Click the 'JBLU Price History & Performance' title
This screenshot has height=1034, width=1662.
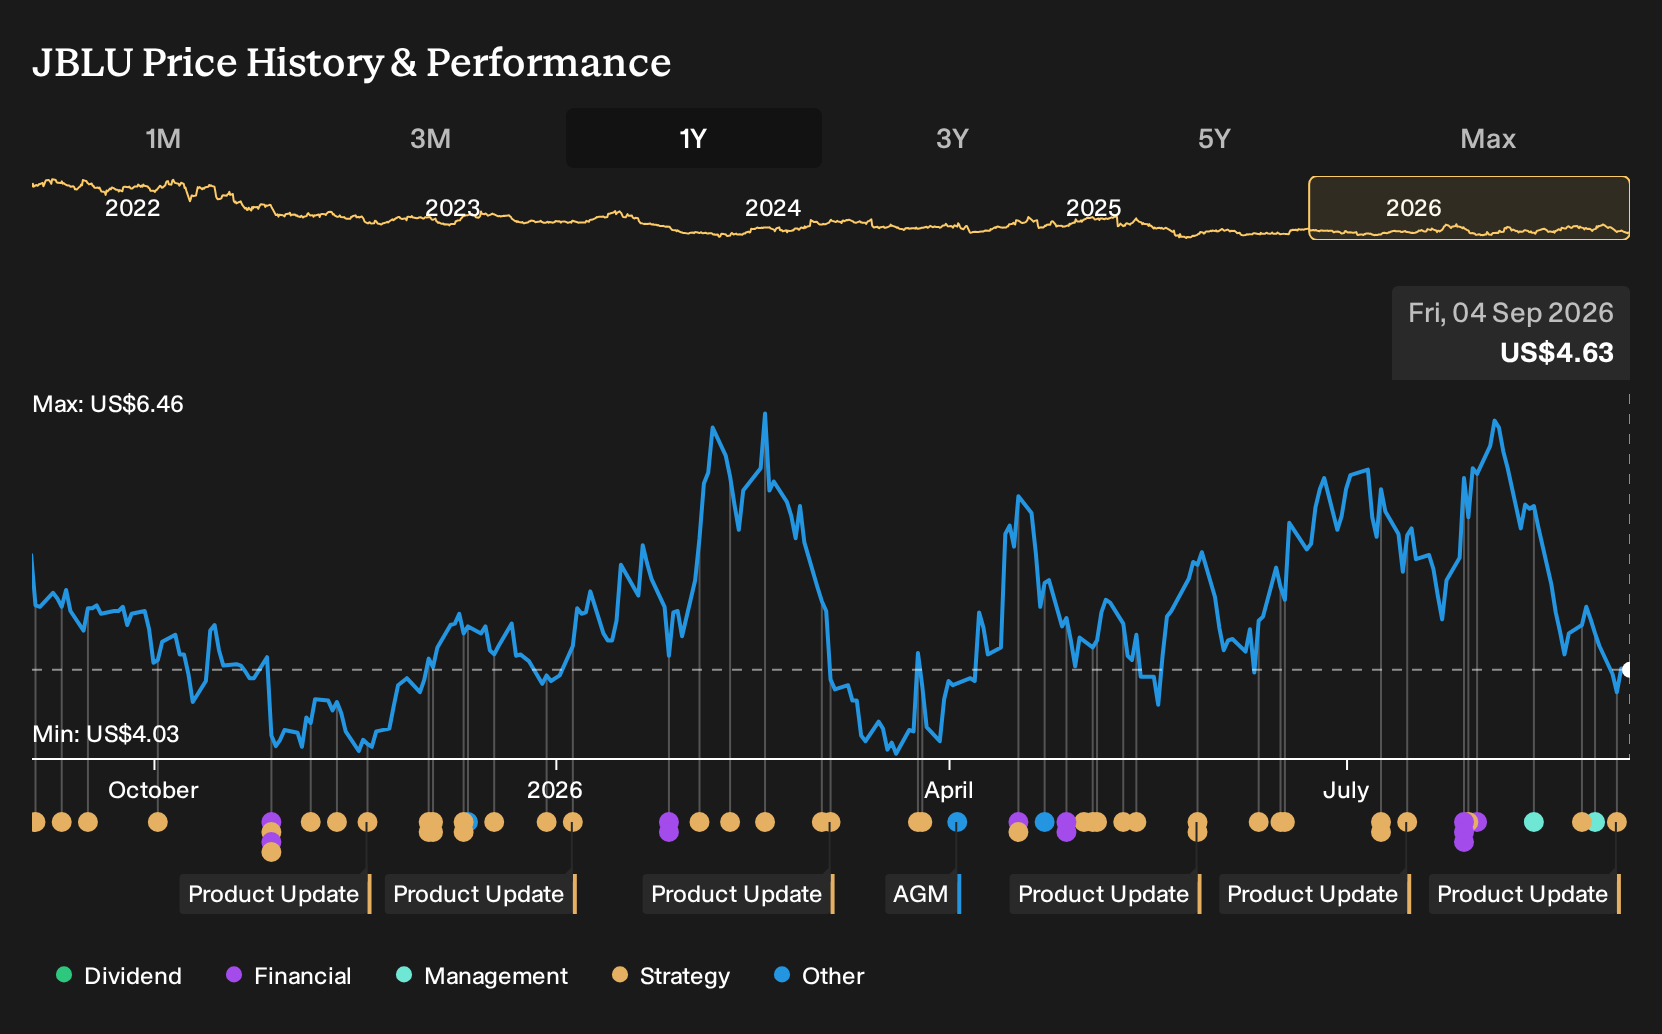[352, 62]
